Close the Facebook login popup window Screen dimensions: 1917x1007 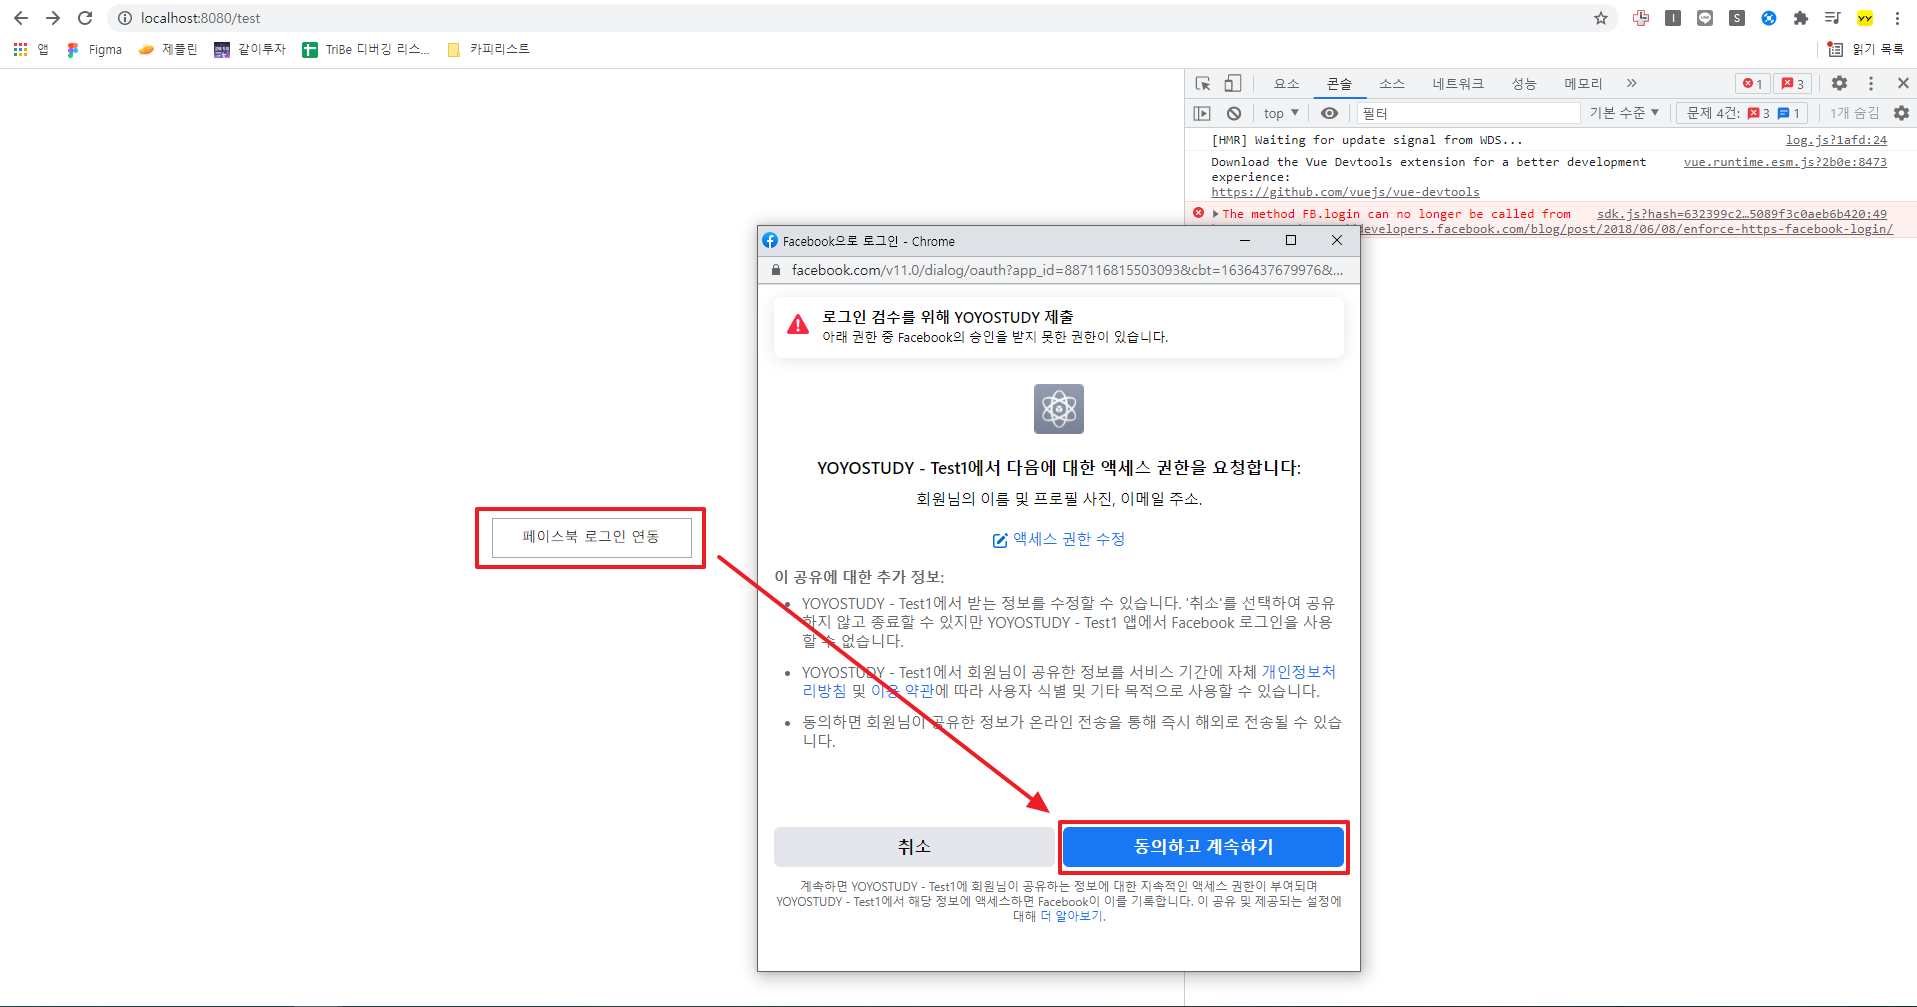click(x=1337, y=240)
